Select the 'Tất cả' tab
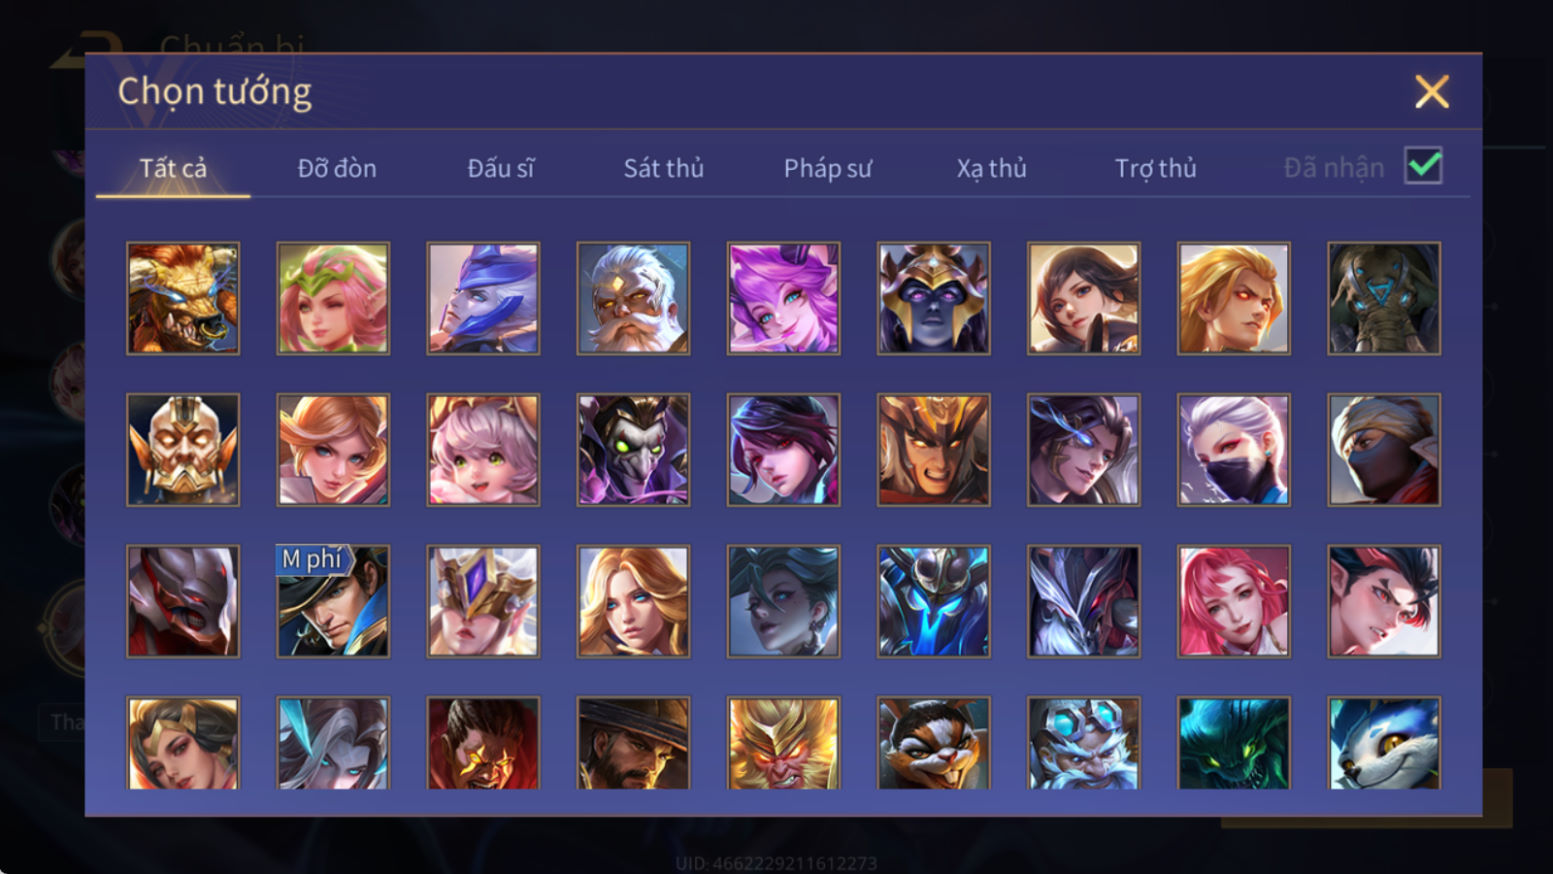This screenshot has height=874, width=1553. [x=173, y=168]
